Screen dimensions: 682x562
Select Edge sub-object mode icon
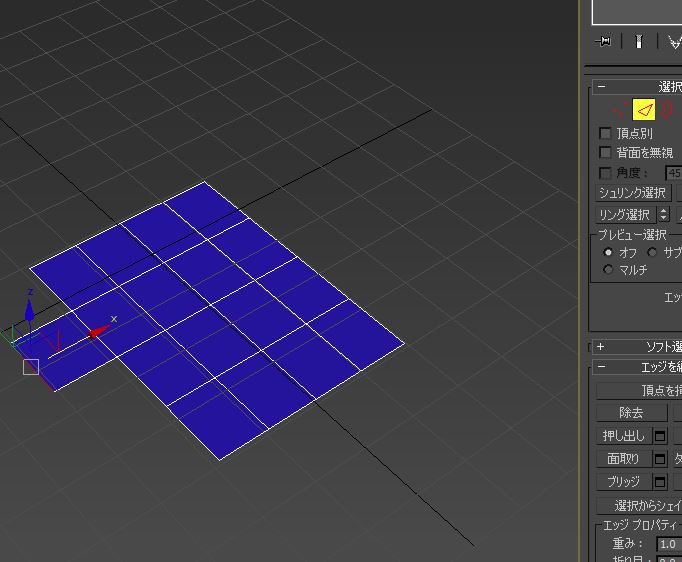(x=644, y=110)
